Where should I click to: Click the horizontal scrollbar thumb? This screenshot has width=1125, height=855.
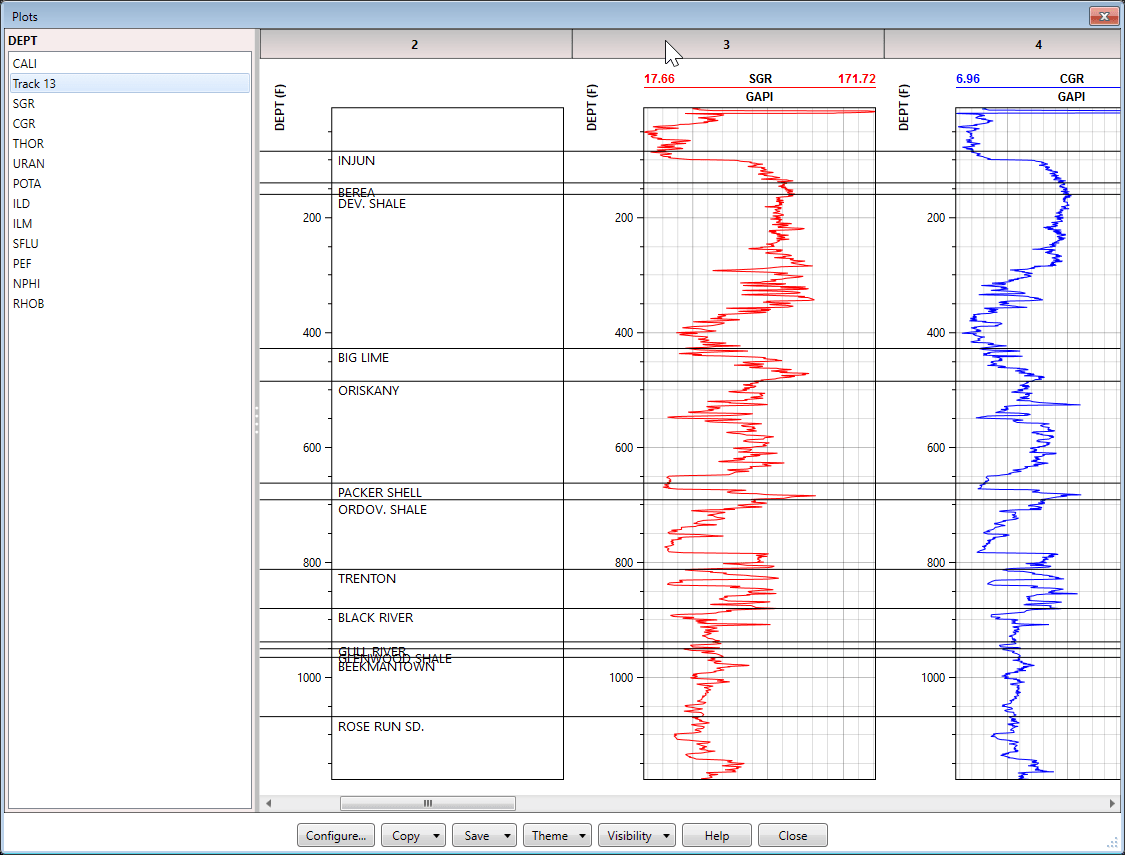tap(427, 803)
